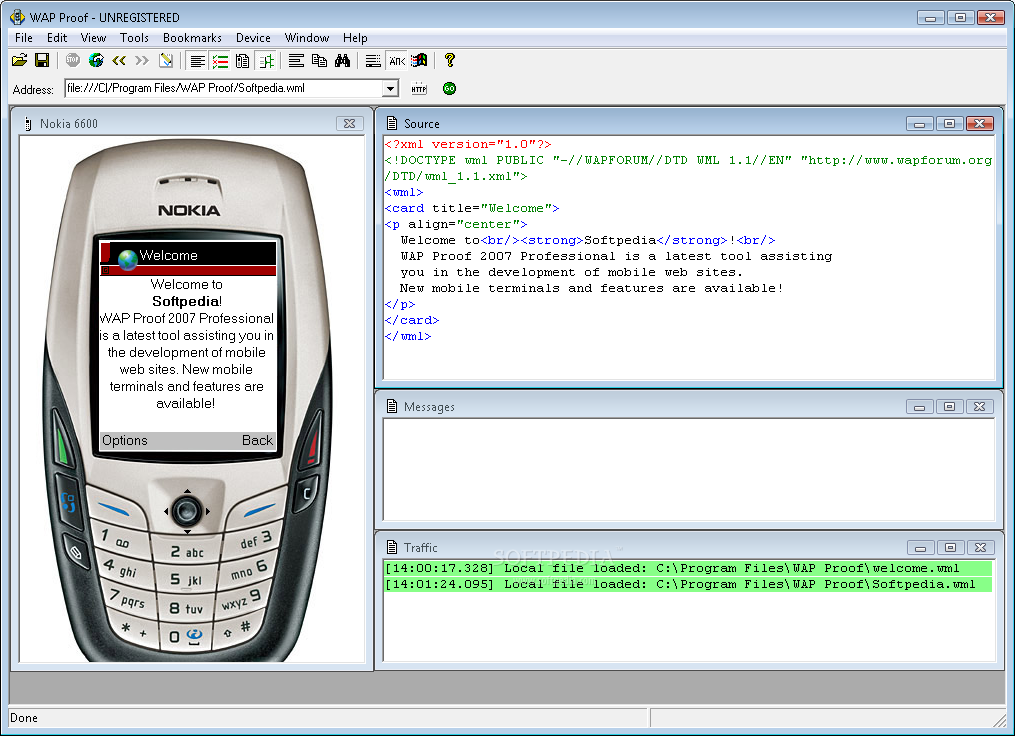Close the Source panel
Image resolution: width=1015 pixels, height=736 pixels.
point(979,124)
